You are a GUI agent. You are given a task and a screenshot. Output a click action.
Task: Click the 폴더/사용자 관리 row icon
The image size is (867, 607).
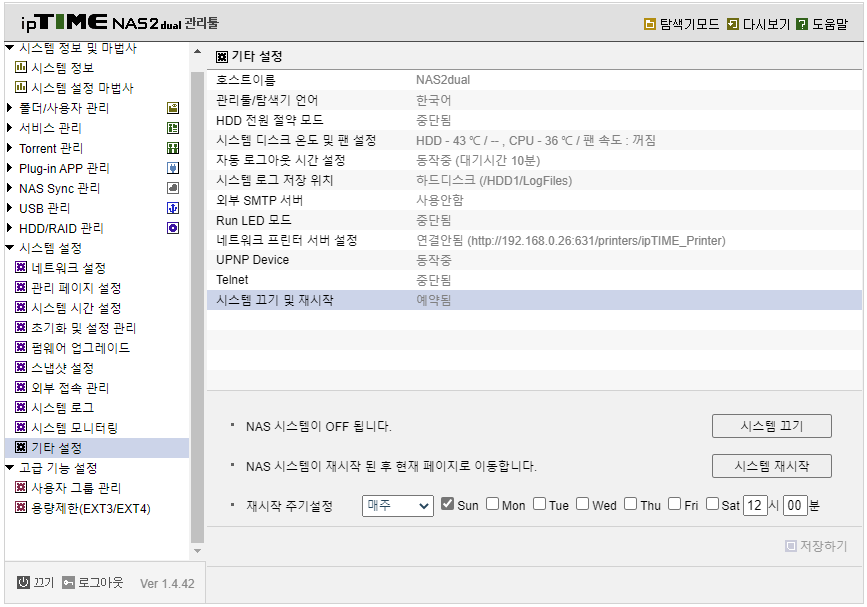click(173, 108)
